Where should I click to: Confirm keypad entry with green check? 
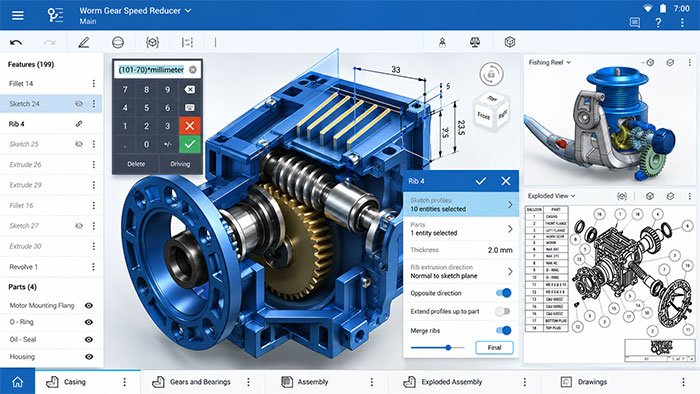[189, 144]
